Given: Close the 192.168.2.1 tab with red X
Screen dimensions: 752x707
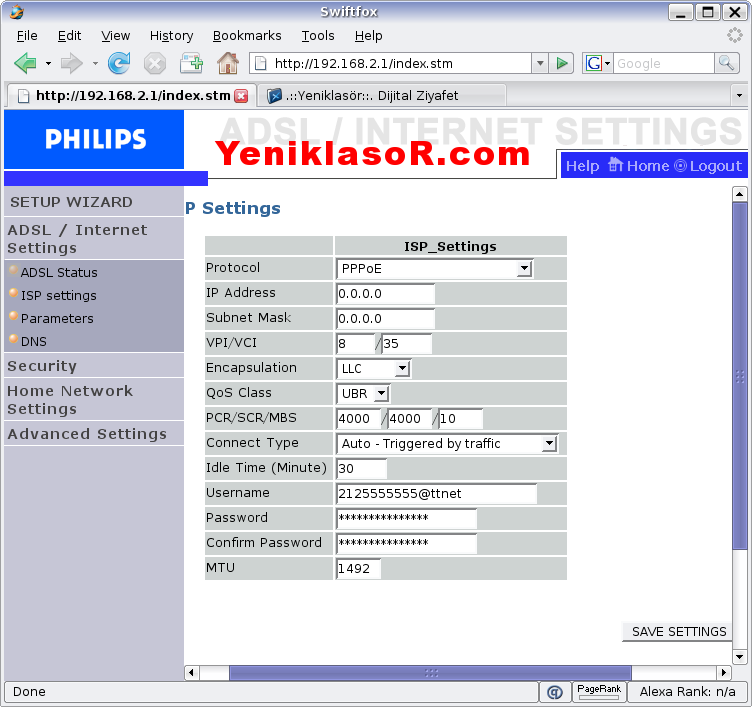Looking at the screenshot, I should click(241, 96).
